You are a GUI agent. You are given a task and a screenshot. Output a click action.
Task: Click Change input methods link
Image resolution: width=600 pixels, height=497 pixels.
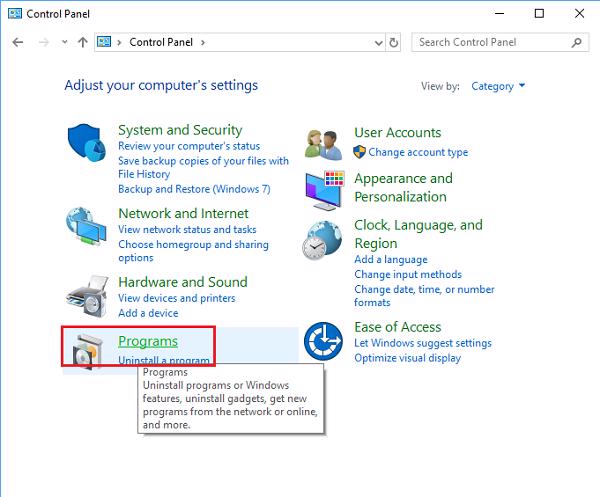[x=408, y=274]
